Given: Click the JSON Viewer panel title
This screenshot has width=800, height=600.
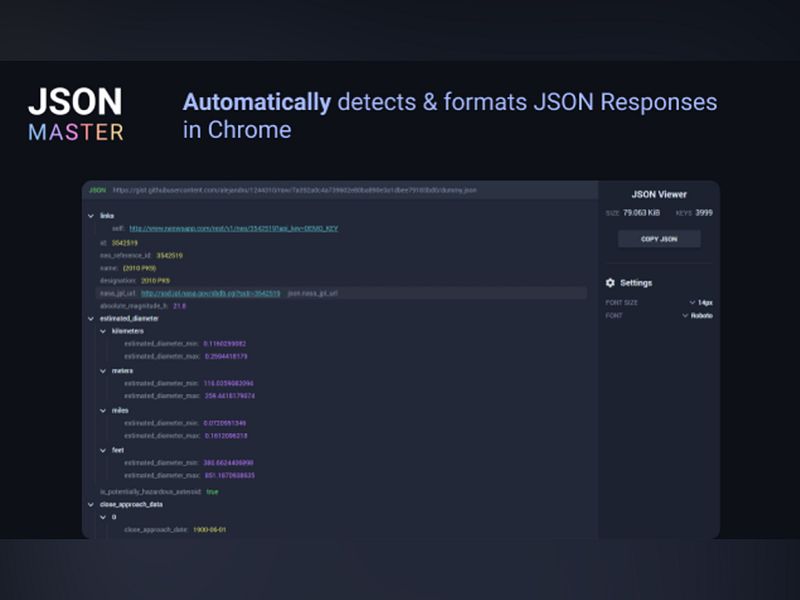Looking at the screenshot, I should point(659,194).
